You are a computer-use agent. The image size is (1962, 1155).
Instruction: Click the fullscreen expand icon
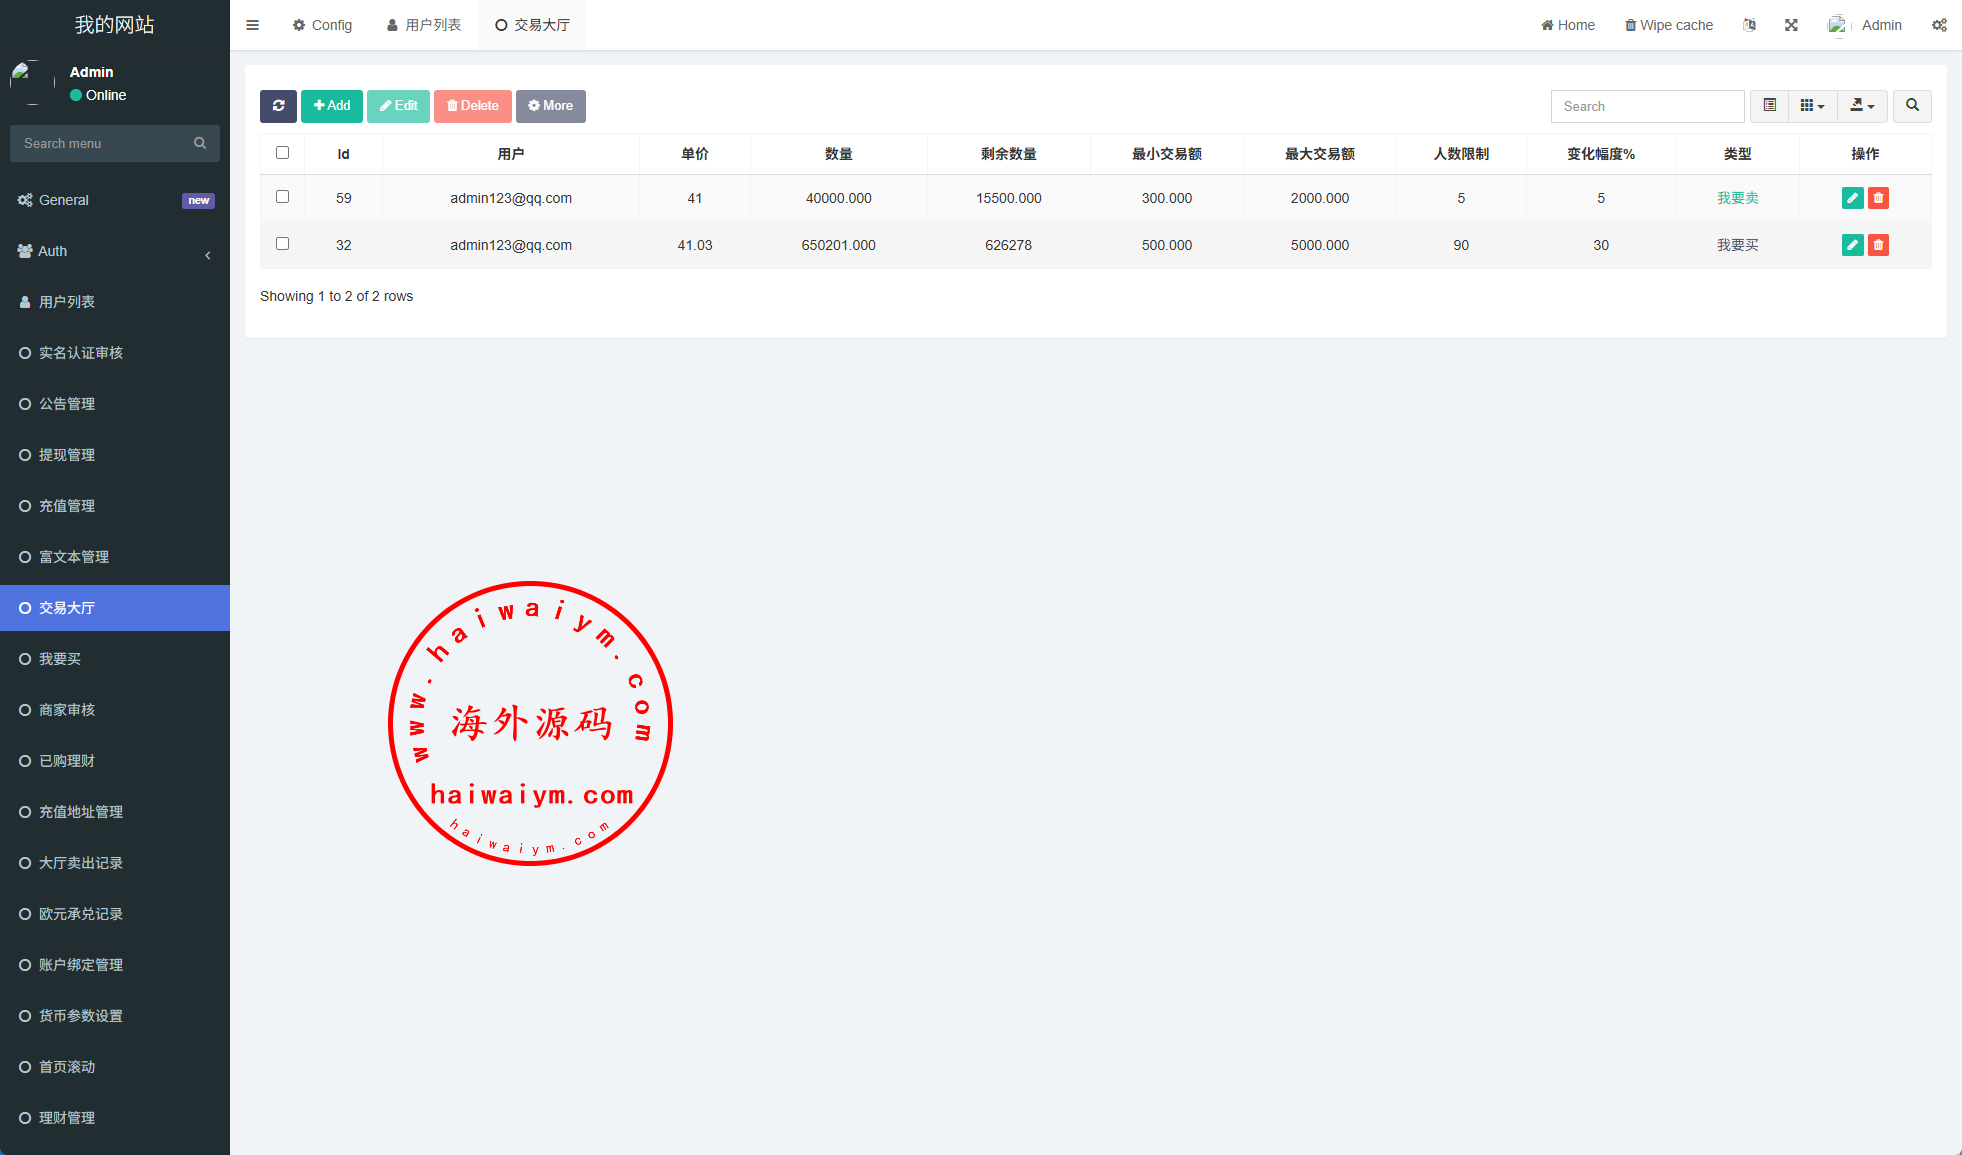coord(1791,25)
